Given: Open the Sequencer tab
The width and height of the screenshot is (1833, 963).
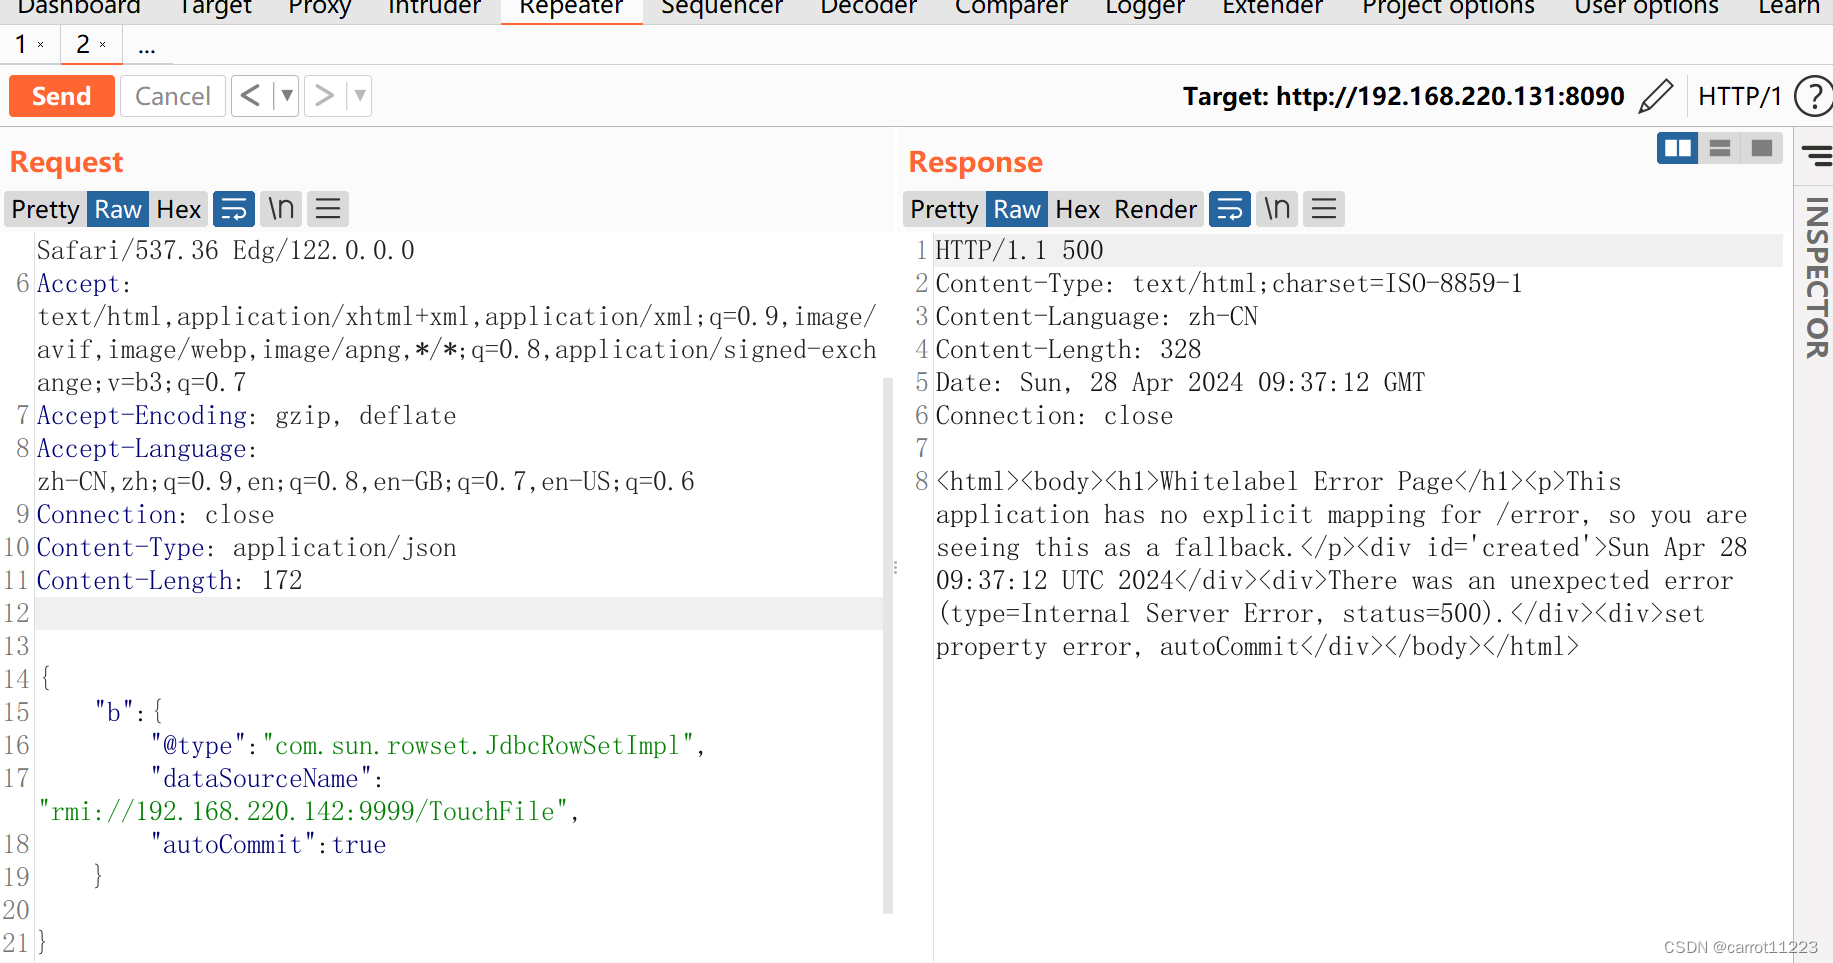Looking at the screenshot, I should pos(722,7).
